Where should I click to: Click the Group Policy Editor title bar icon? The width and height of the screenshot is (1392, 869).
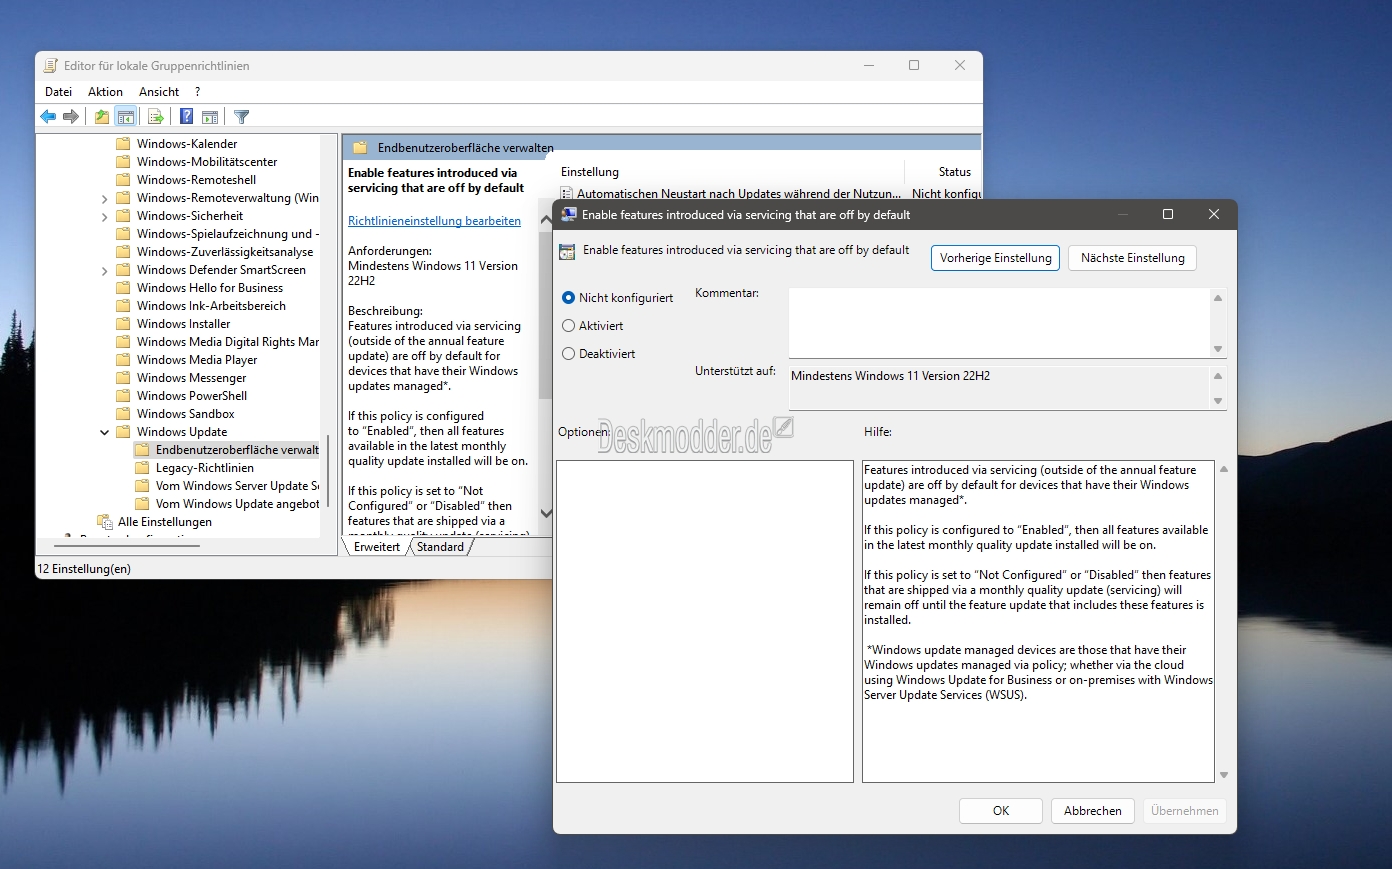(51, 66)
